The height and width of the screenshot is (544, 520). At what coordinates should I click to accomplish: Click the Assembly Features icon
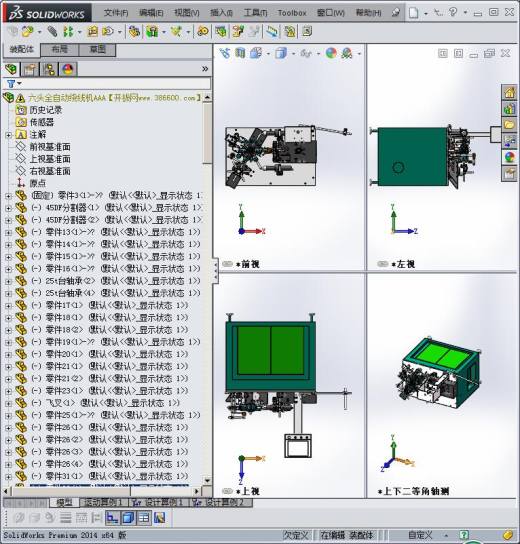(x=152, y=32)
